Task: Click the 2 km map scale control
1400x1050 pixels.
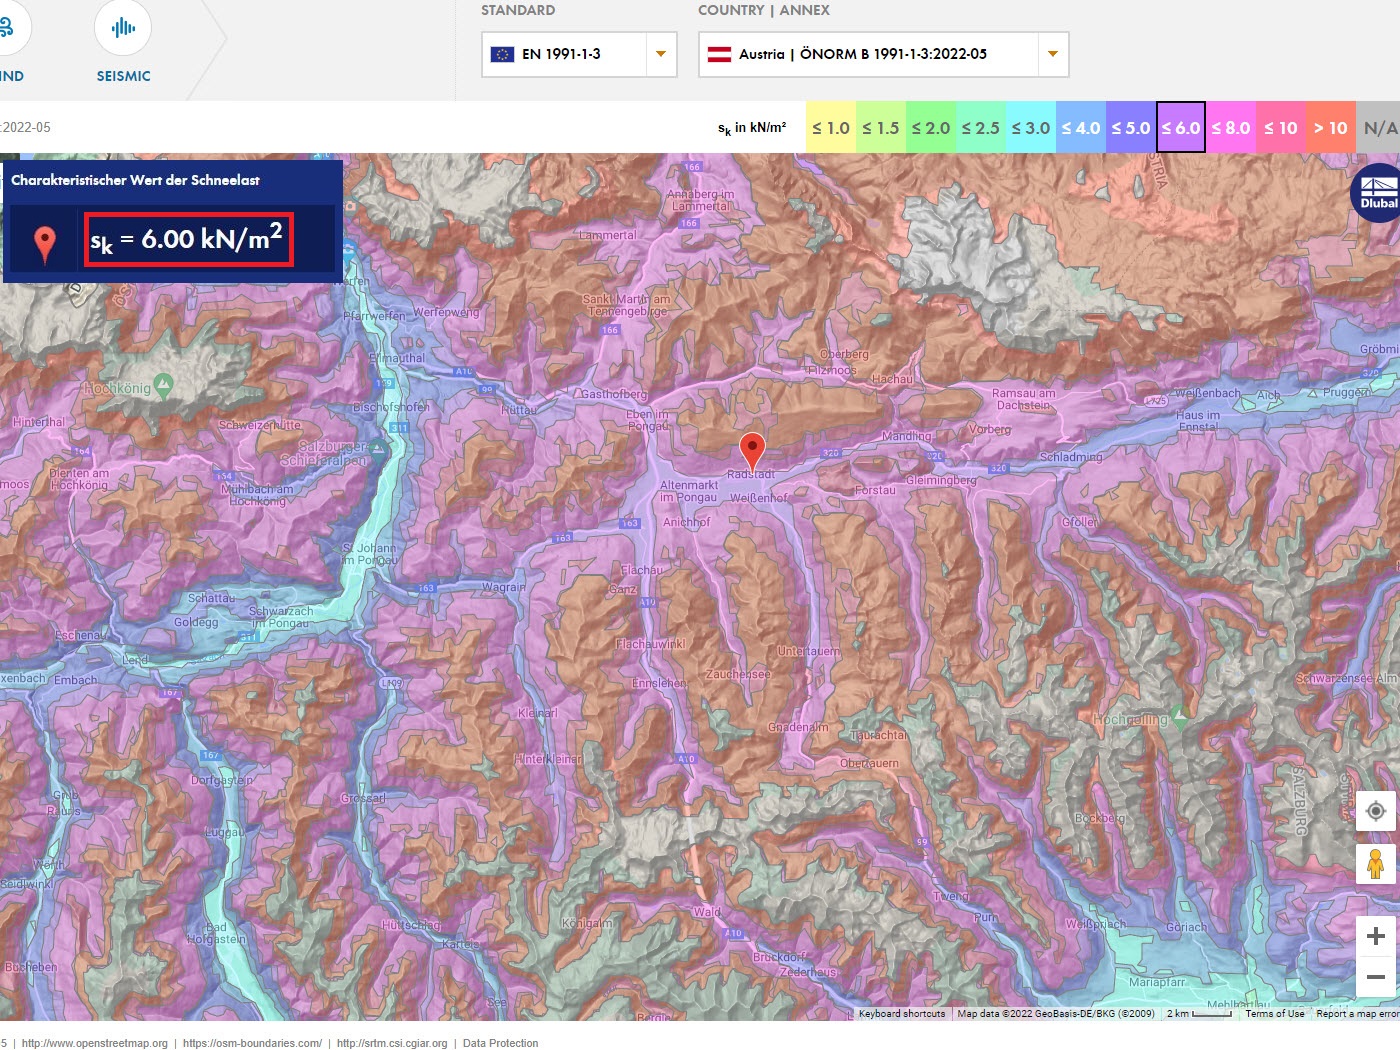Action: pos(1199,1013)
